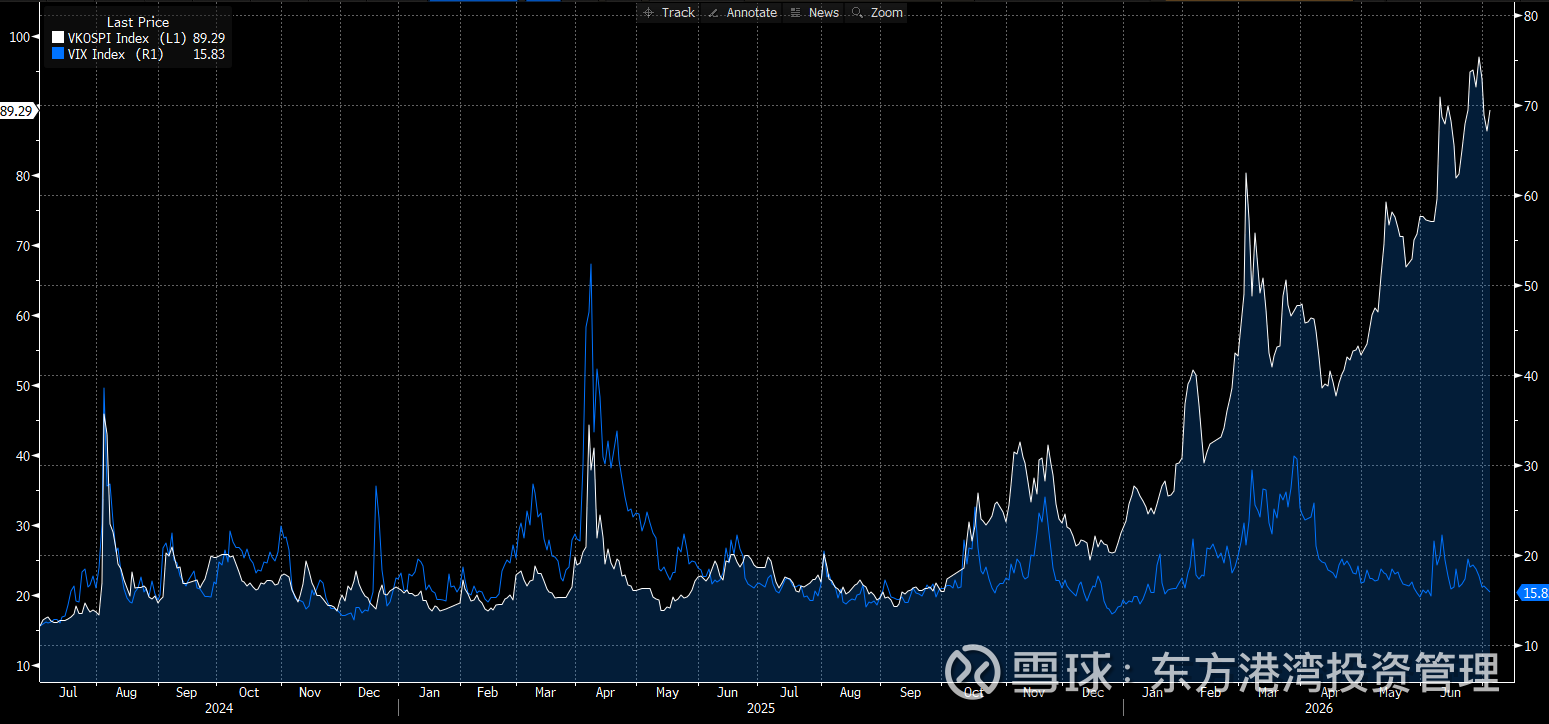The width and height of the screenshot is (1549, 724).
Task: Click the Dec 2024 month label
Action: (x=369, y=692)
